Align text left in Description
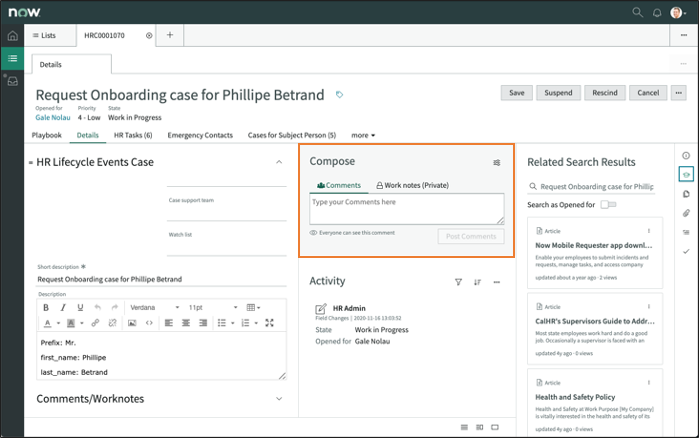This screenshot has width=699, height=438. 169,323
